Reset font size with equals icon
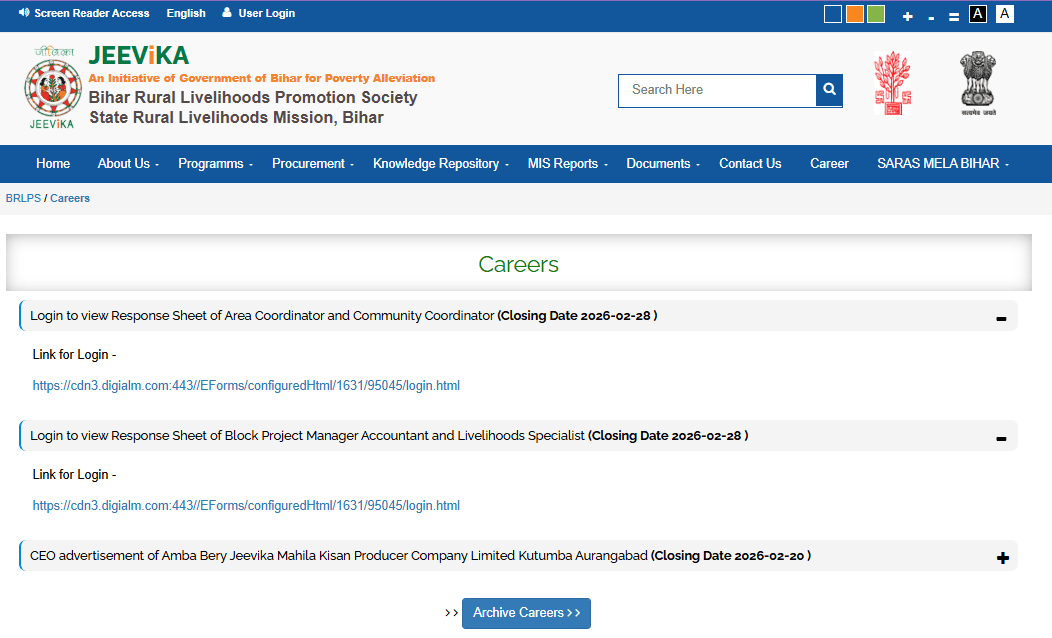1052x638 pixels. pos(954,16)
